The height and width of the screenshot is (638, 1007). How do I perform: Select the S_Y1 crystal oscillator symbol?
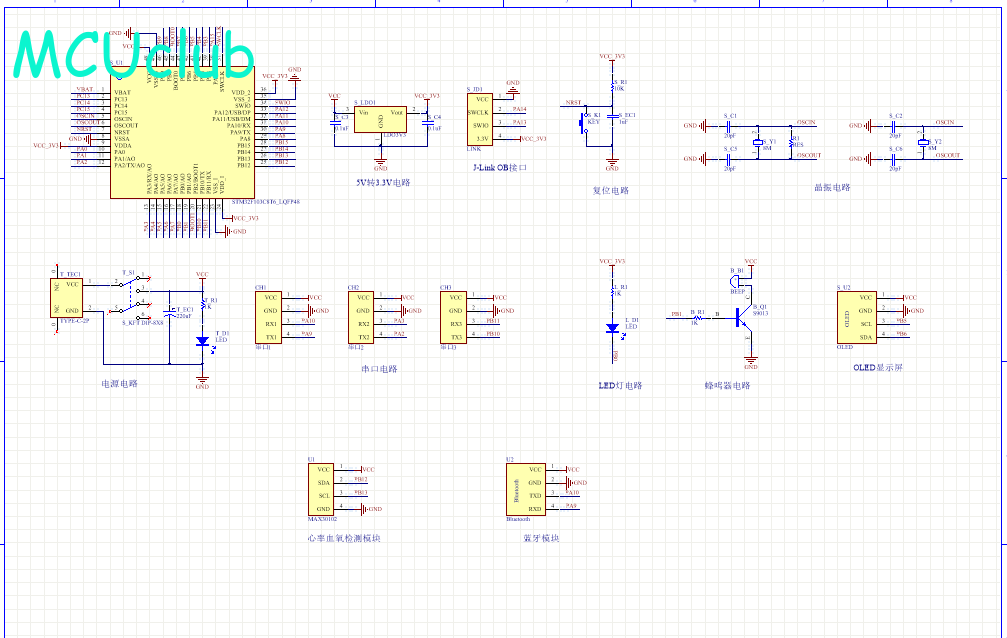coord(758,142)
